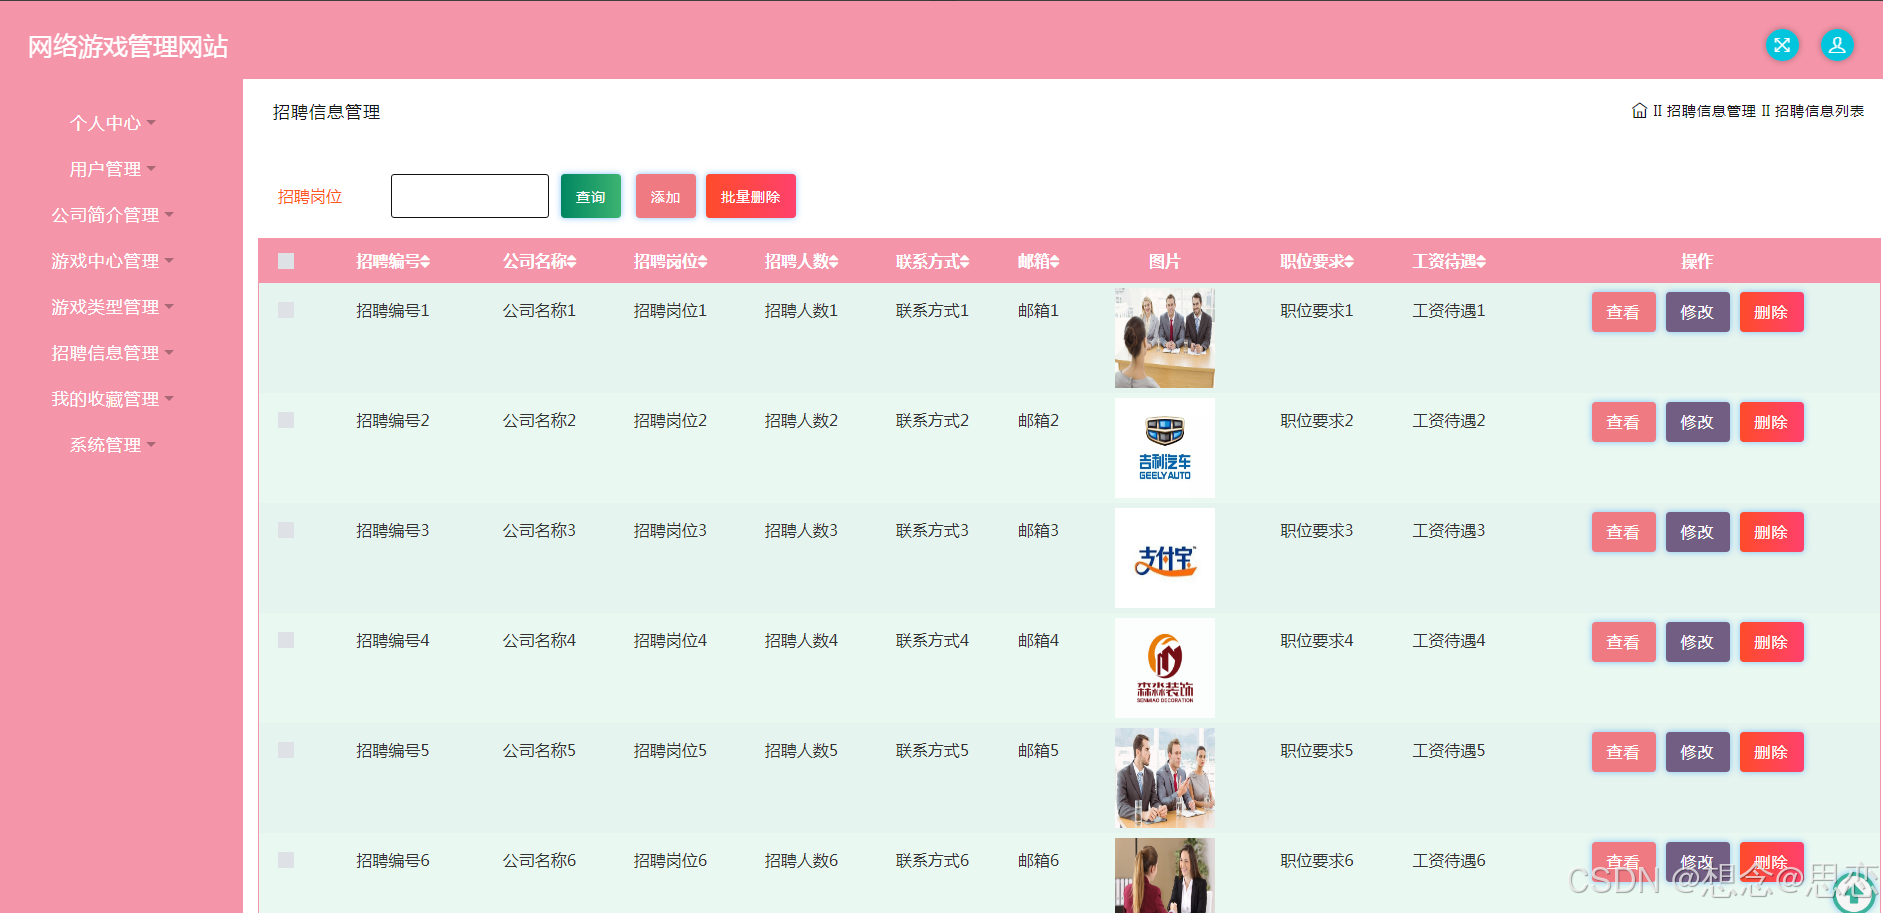Select the 职位要求6 cell

[x=1317, y=860]
